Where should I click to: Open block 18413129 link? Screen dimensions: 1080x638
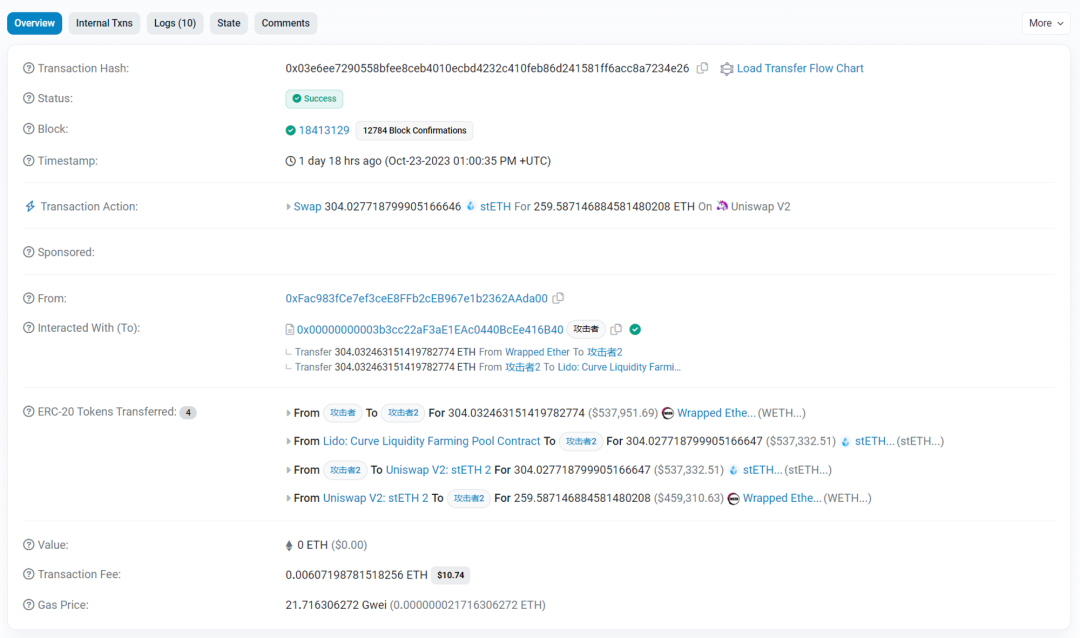324,130
